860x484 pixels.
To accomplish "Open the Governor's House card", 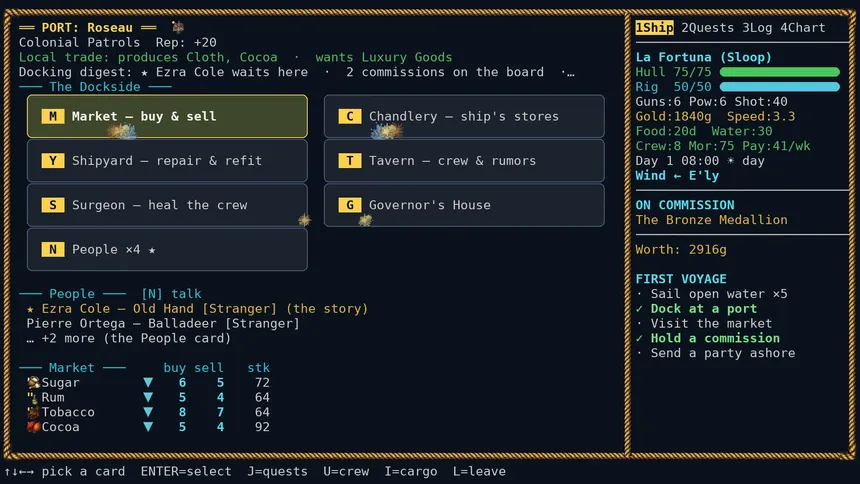I will pos(464,205).
